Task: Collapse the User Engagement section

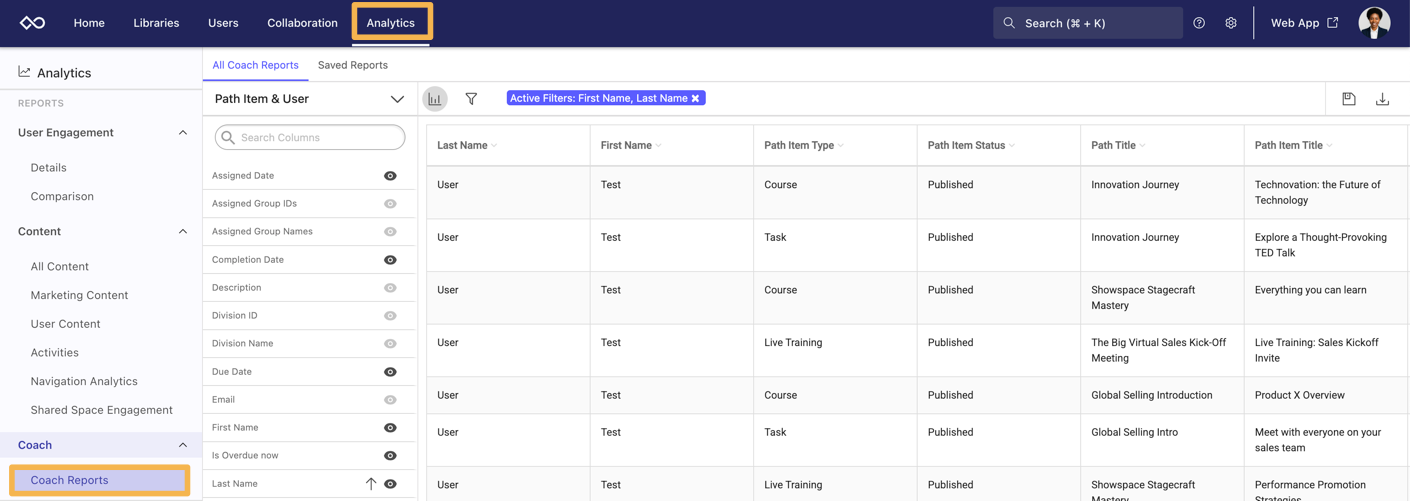Action: (182, 133)
